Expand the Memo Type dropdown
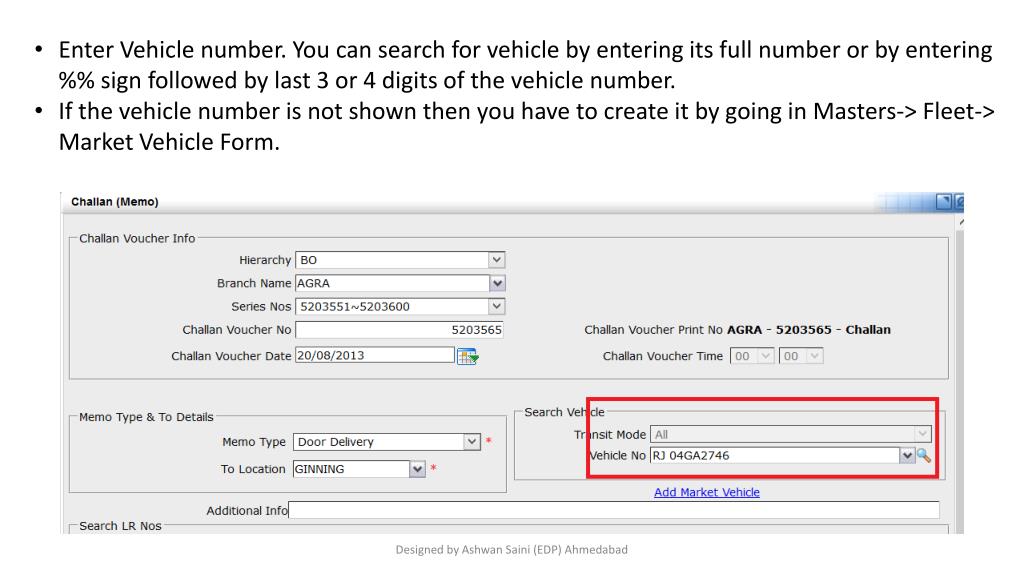This screenshot has height=576, width=1024. pos(472,442)
